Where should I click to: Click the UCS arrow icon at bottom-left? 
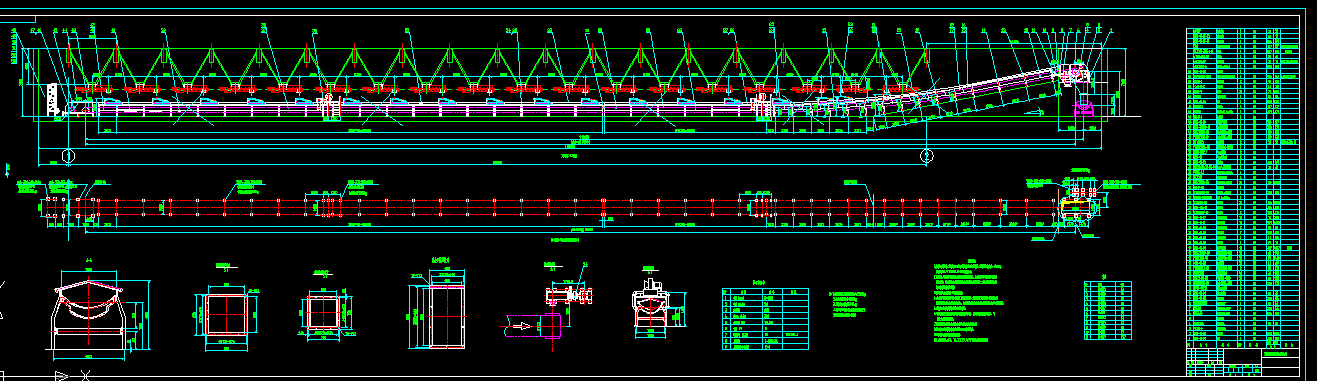tap(72, 376)
